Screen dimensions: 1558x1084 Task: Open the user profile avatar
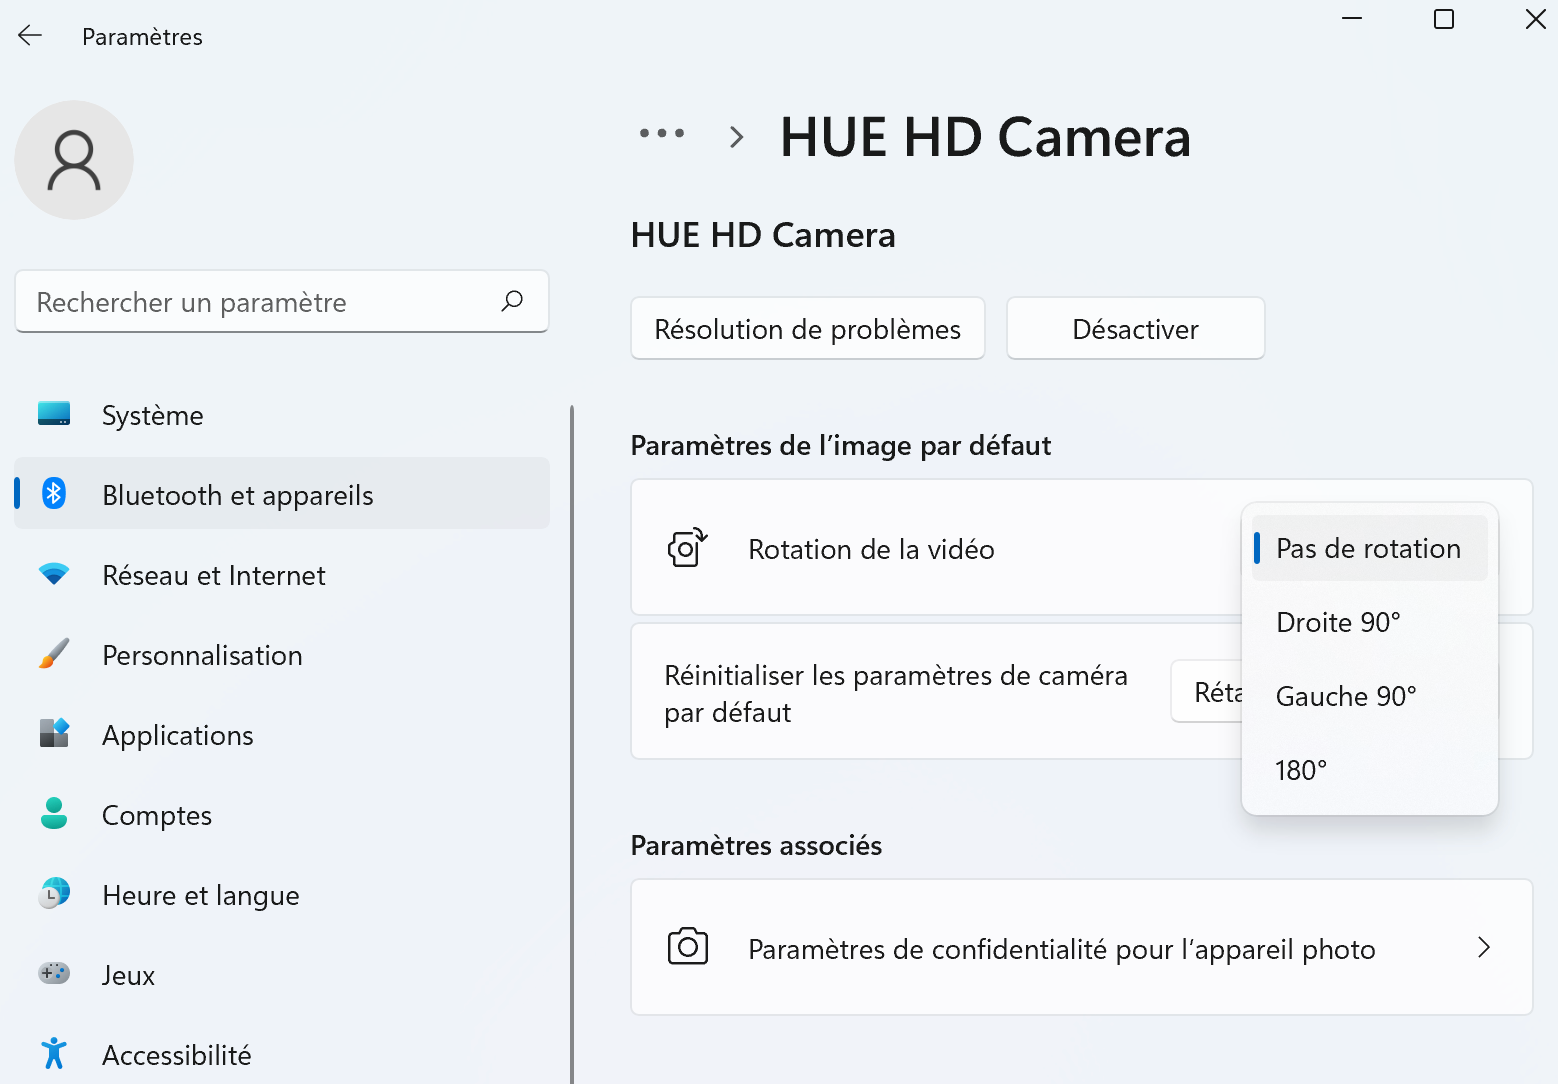74,160
